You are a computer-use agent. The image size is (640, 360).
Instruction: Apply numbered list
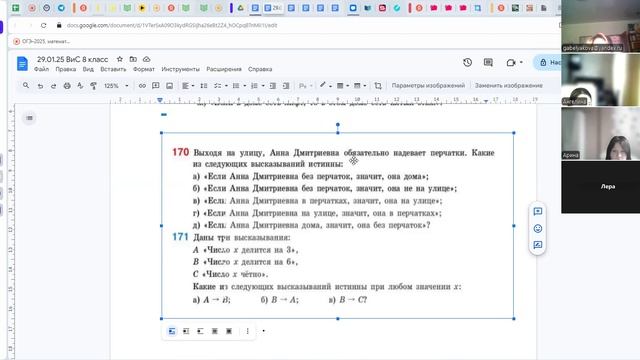[254, 86]
